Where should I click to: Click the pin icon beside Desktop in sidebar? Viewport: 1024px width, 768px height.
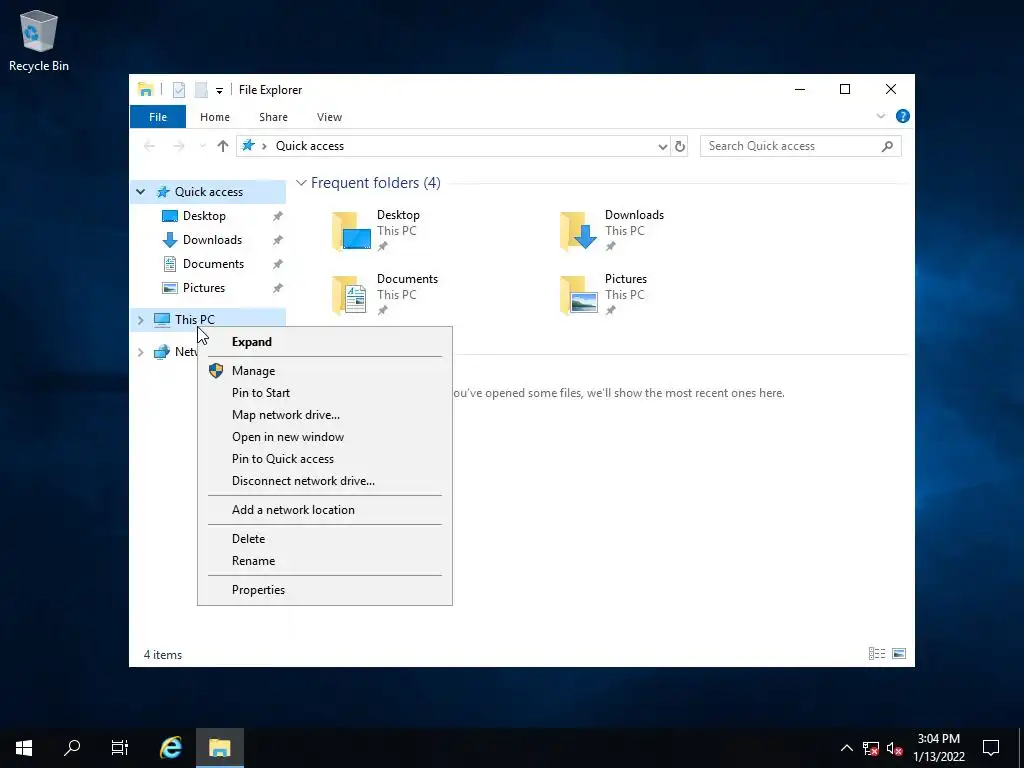pyautogui.click(x=278, y=216)
